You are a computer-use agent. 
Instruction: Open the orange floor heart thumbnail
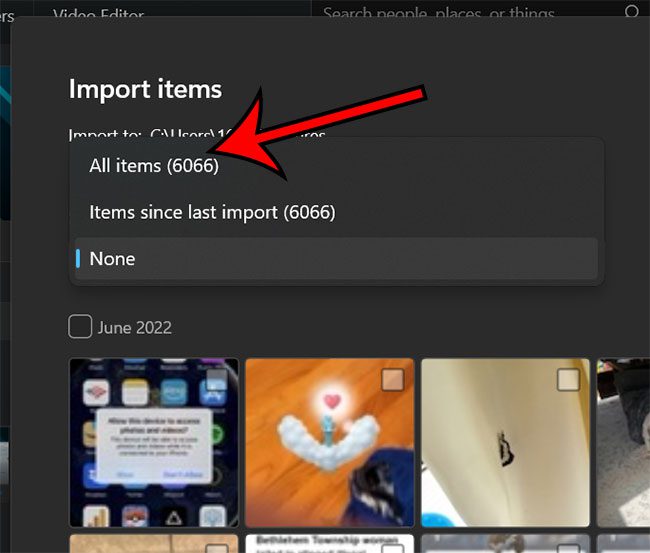click(x=330, y=443)
